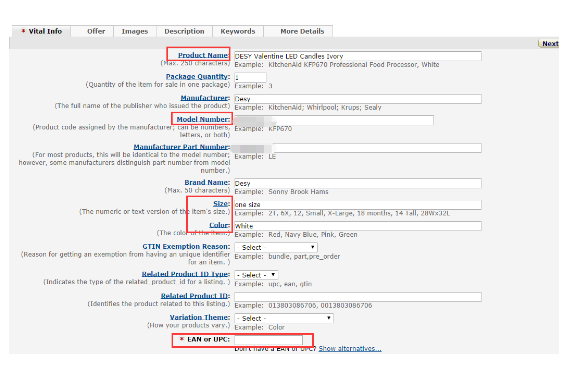Click the Related Product ID example text '013803086706, 0013803086706'
The image size is (580, 368).
320,305
